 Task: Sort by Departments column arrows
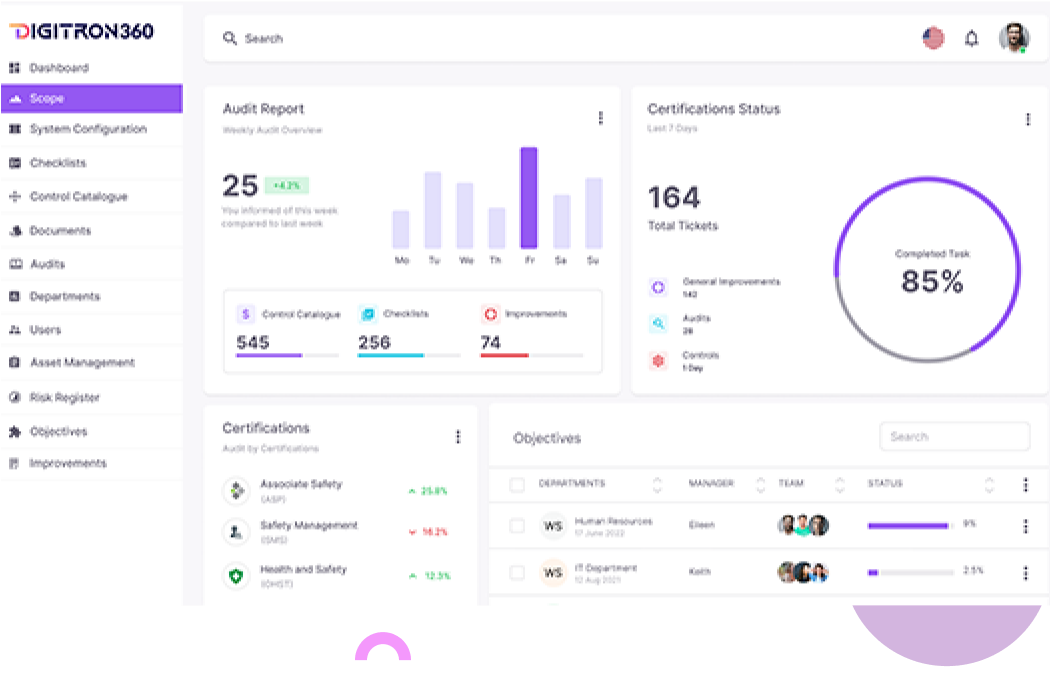(x=657, y=485)
